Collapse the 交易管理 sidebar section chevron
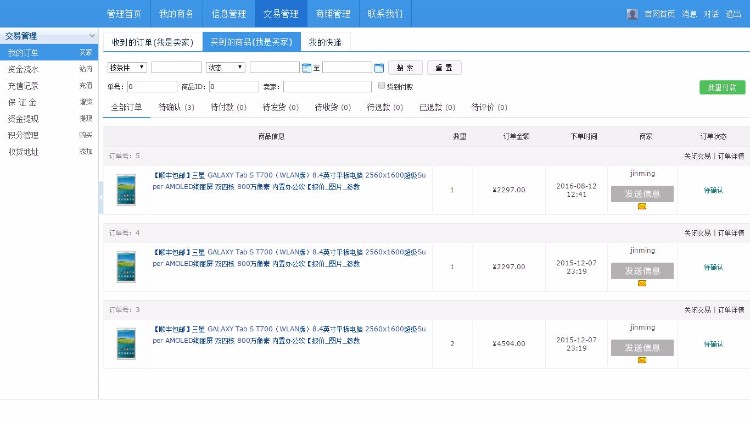Screen dimensions: 750x422 click(x=92, y=36)
